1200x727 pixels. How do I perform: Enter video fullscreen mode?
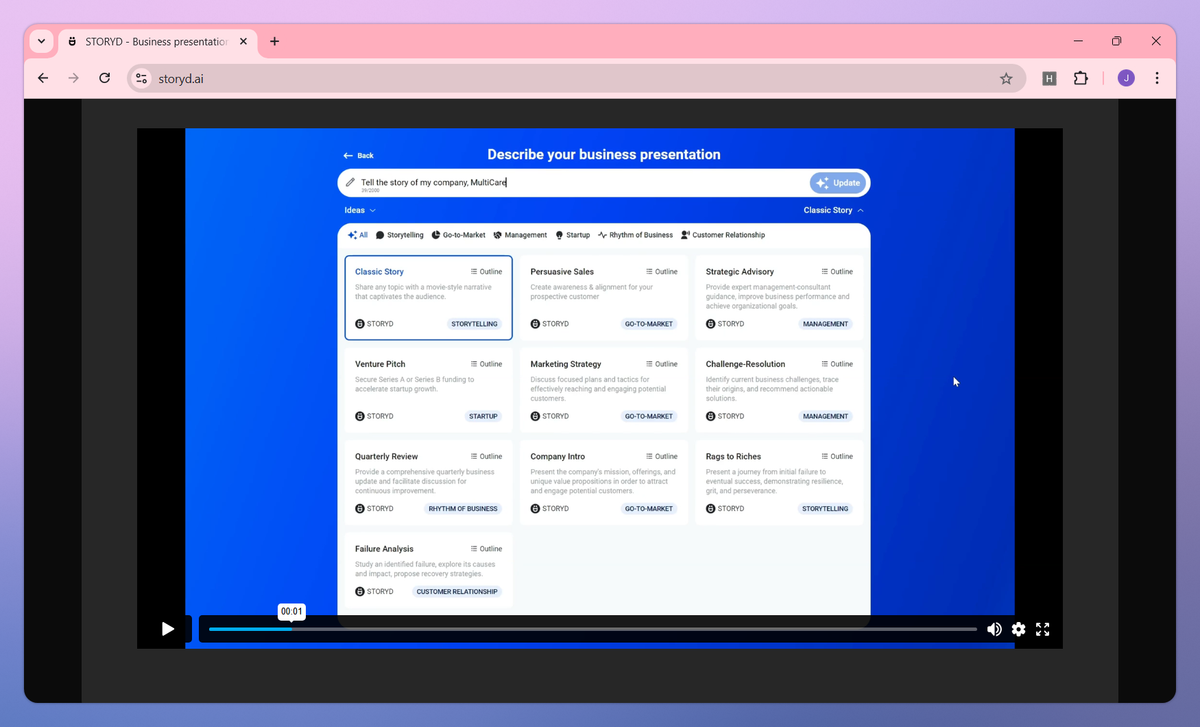(x=1042, y=629)
